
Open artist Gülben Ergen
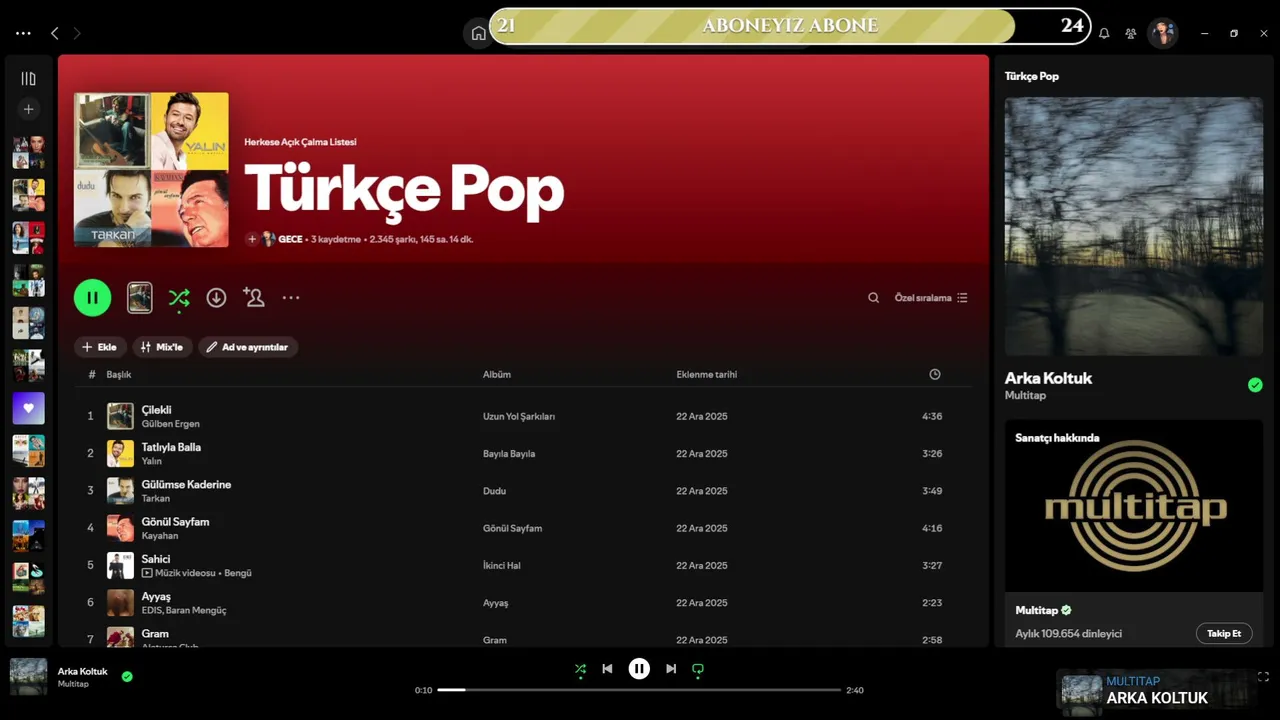tap(170, 424)
